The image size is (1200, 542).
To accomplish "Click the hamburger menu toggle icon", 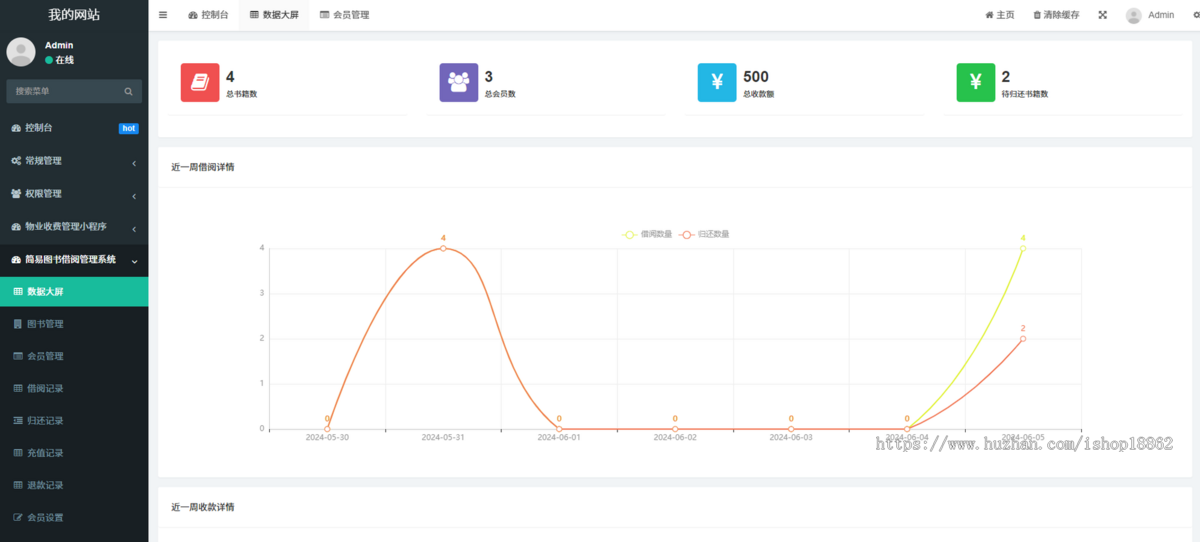I will pos(163,15).
